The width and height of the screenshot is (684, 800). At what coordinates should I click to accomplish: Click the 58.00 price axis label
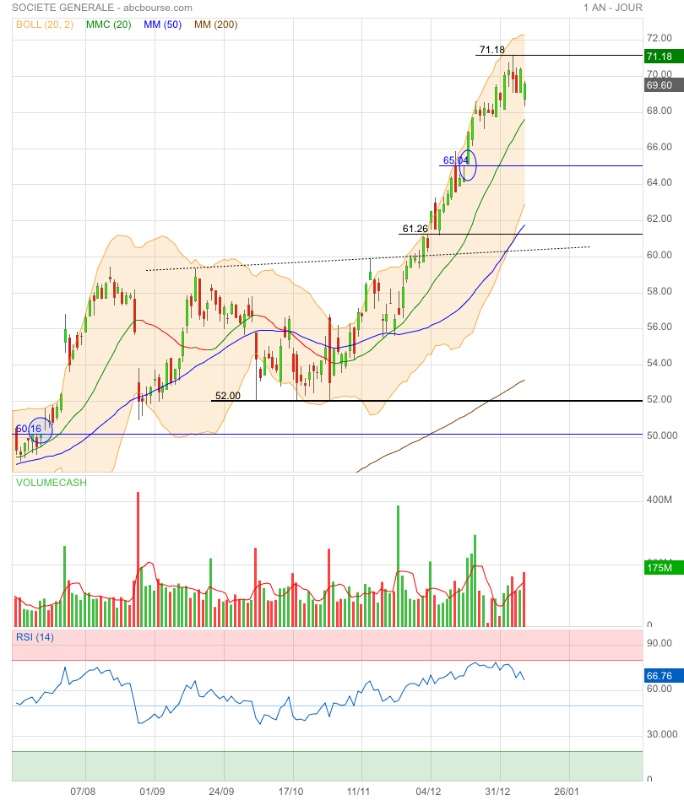659,291
